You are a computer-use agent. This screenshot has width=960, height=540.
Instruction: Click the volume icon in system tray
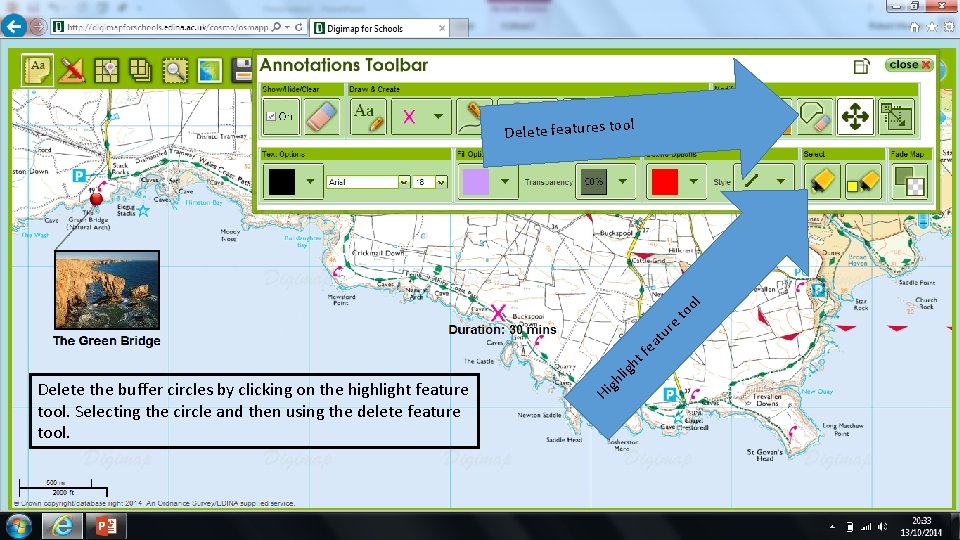tap(882, 527)
